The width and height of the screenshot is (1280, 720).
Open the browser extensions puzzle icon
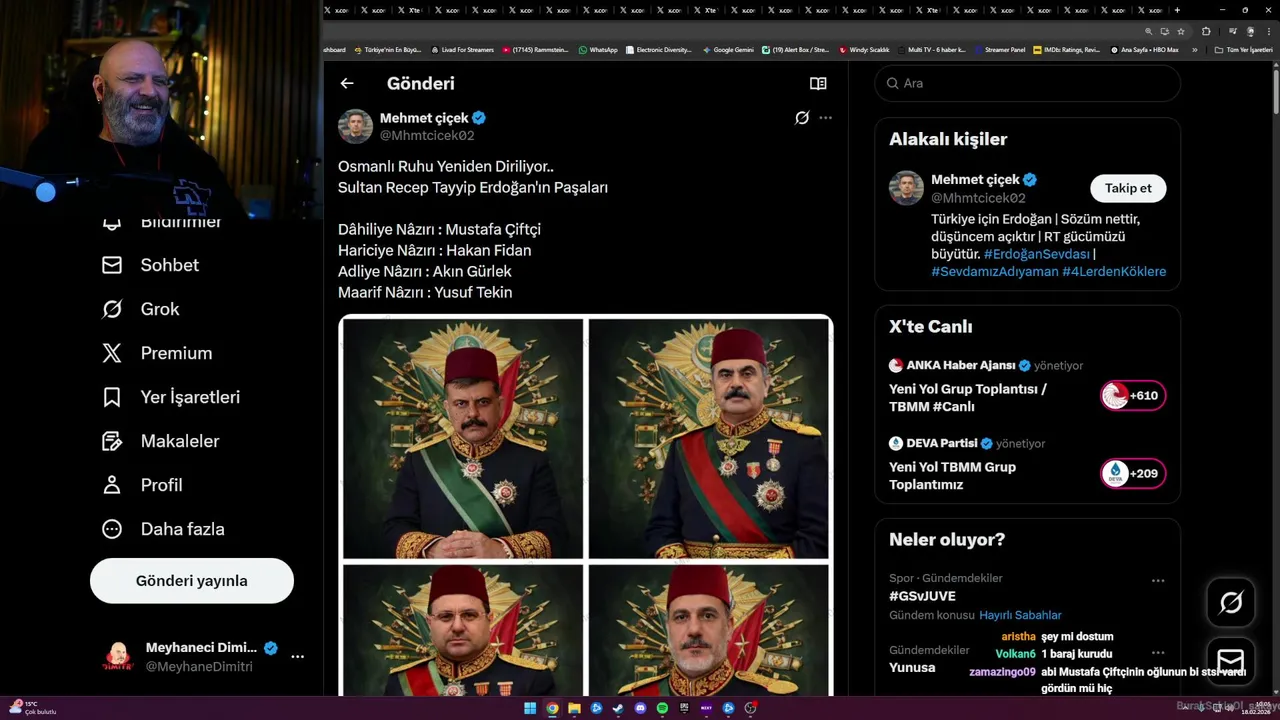pos(1206,31)
